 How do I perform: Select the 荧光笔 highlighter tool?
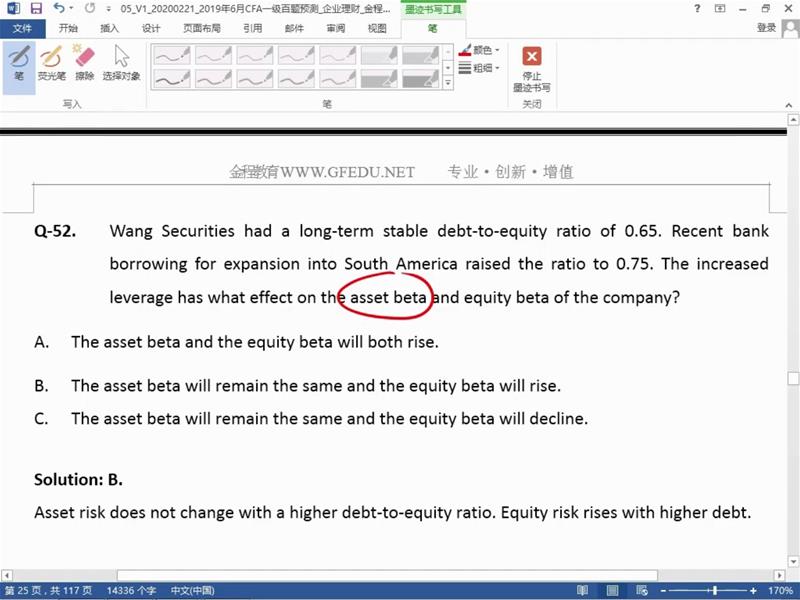tap(52, 63)
